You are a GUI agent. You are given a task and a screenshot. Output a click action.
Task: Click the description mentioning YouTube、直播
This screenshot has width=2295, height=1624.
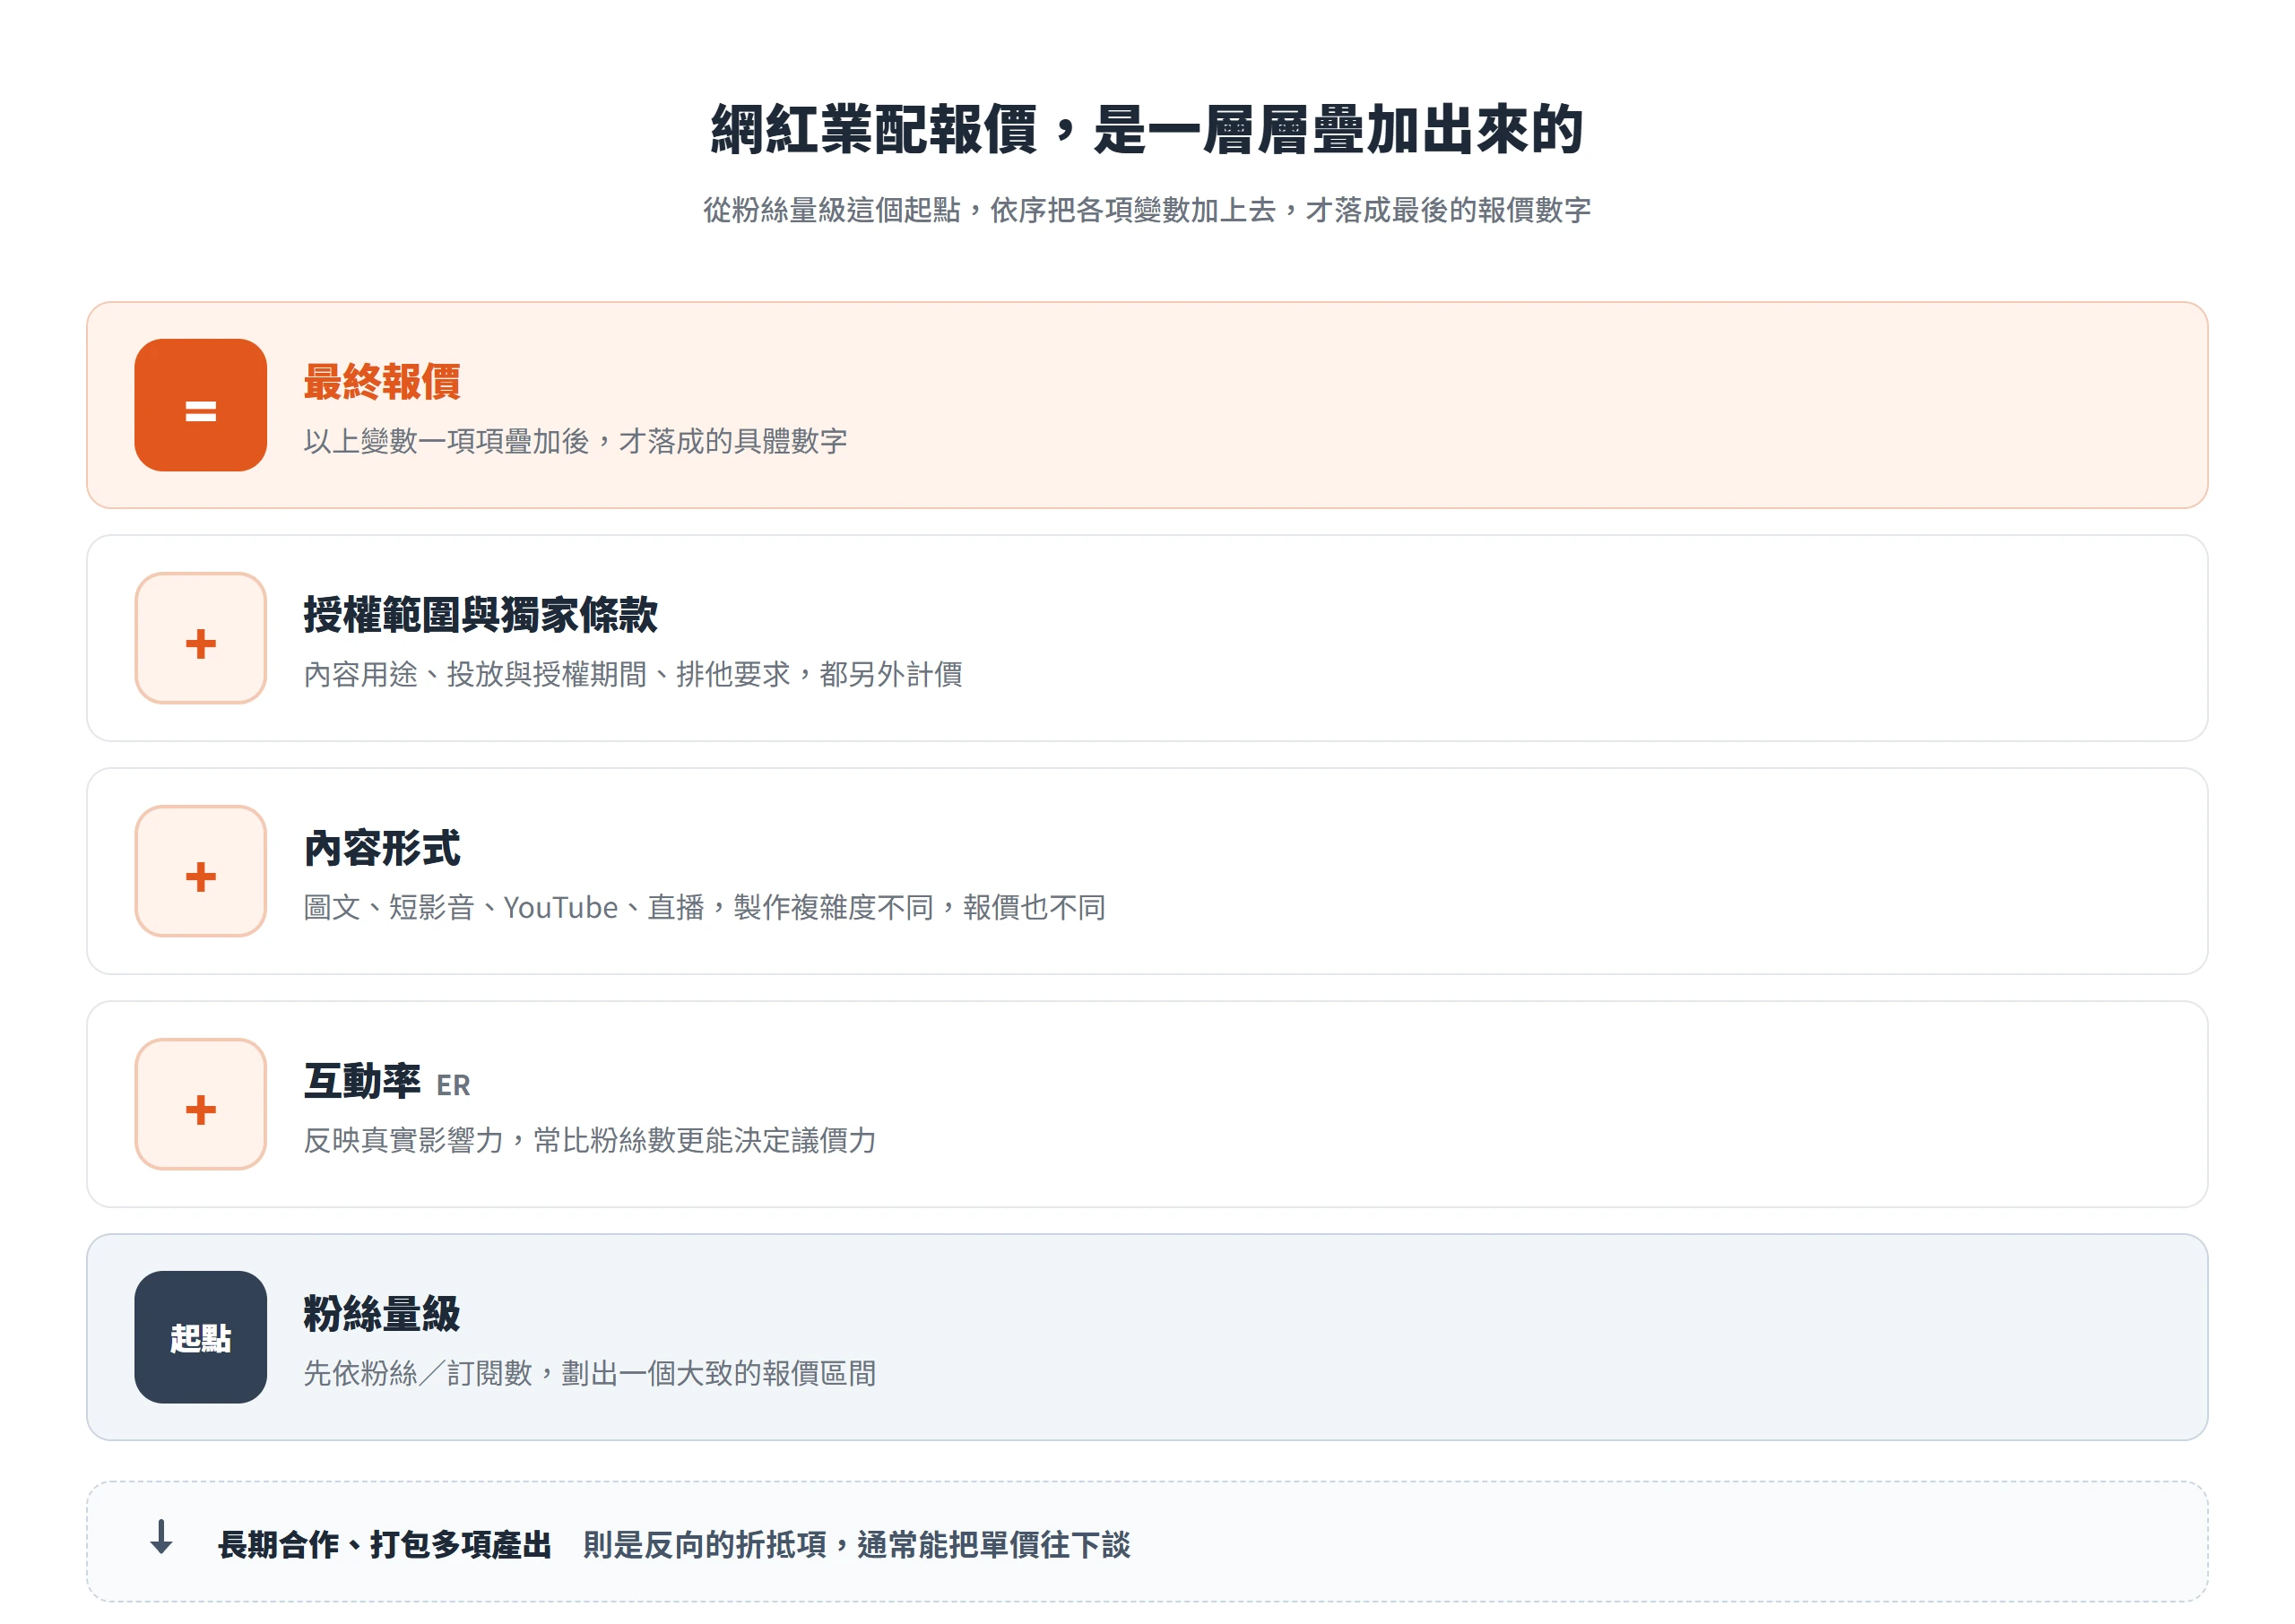pyautogui.click(x=704, y=907)
